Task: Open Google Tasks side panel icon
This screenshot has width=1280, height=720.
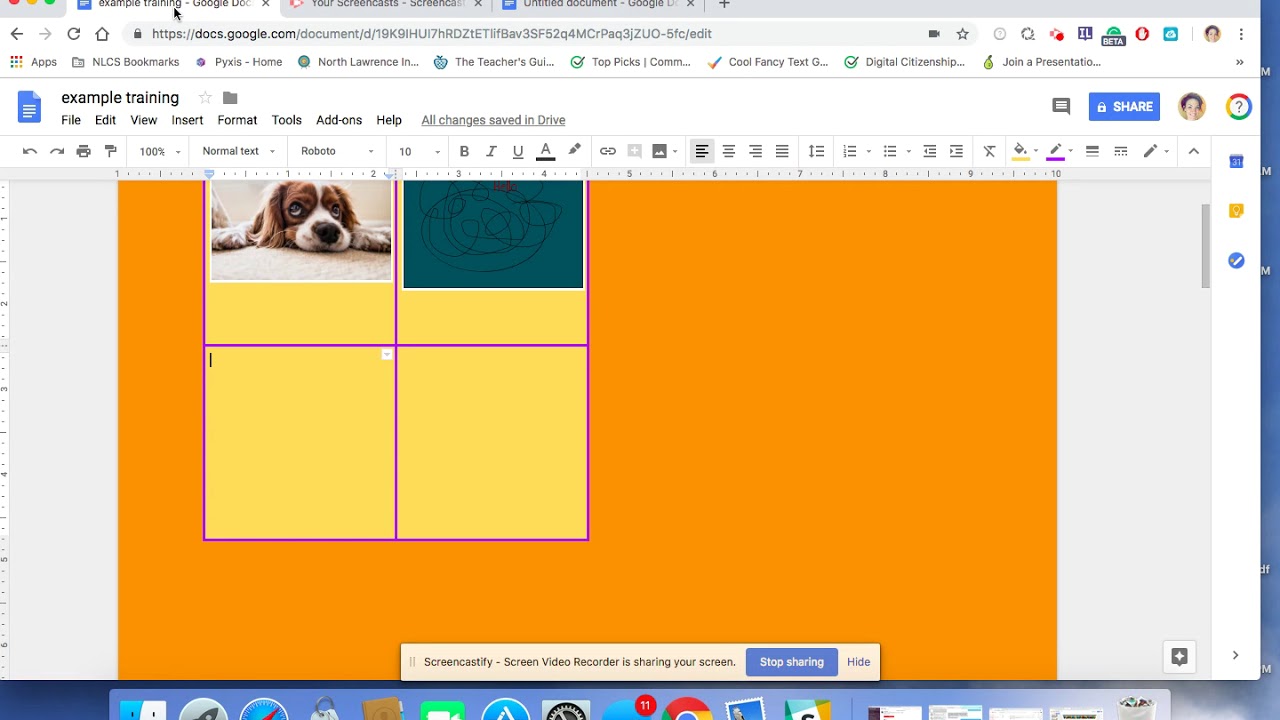Action: point(1237,261)
